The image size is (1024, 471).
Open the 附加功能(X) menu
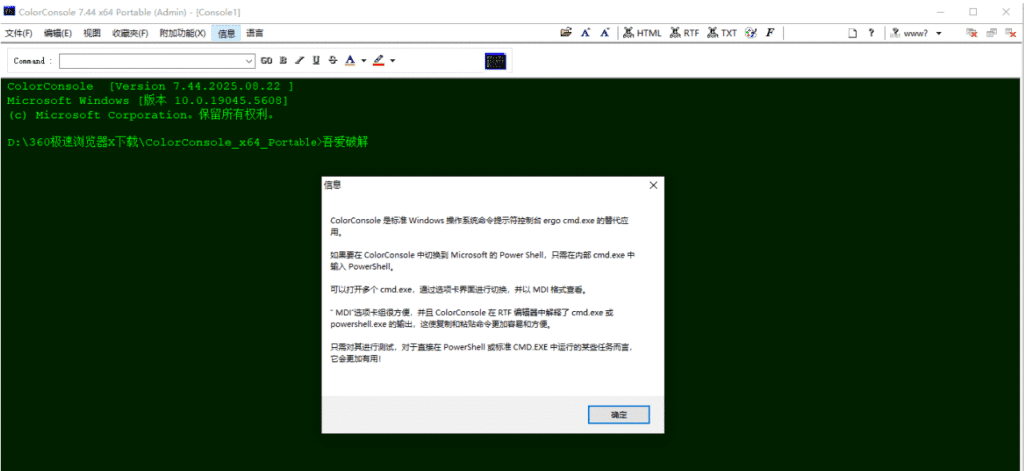coord(183,33)
